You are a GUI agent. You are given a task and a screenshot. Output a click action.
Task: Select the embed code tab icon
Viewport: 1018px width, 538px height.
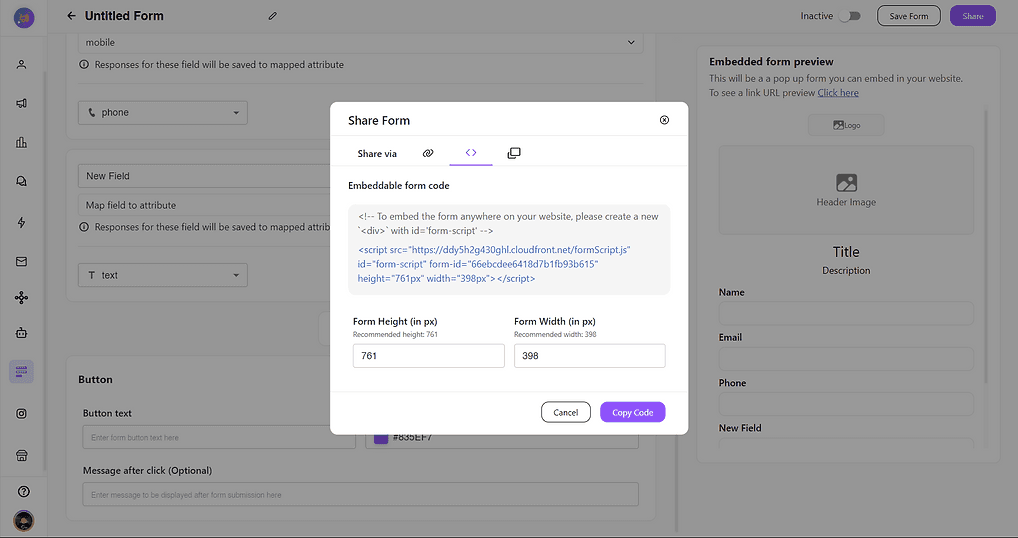[x=471, y=153]
